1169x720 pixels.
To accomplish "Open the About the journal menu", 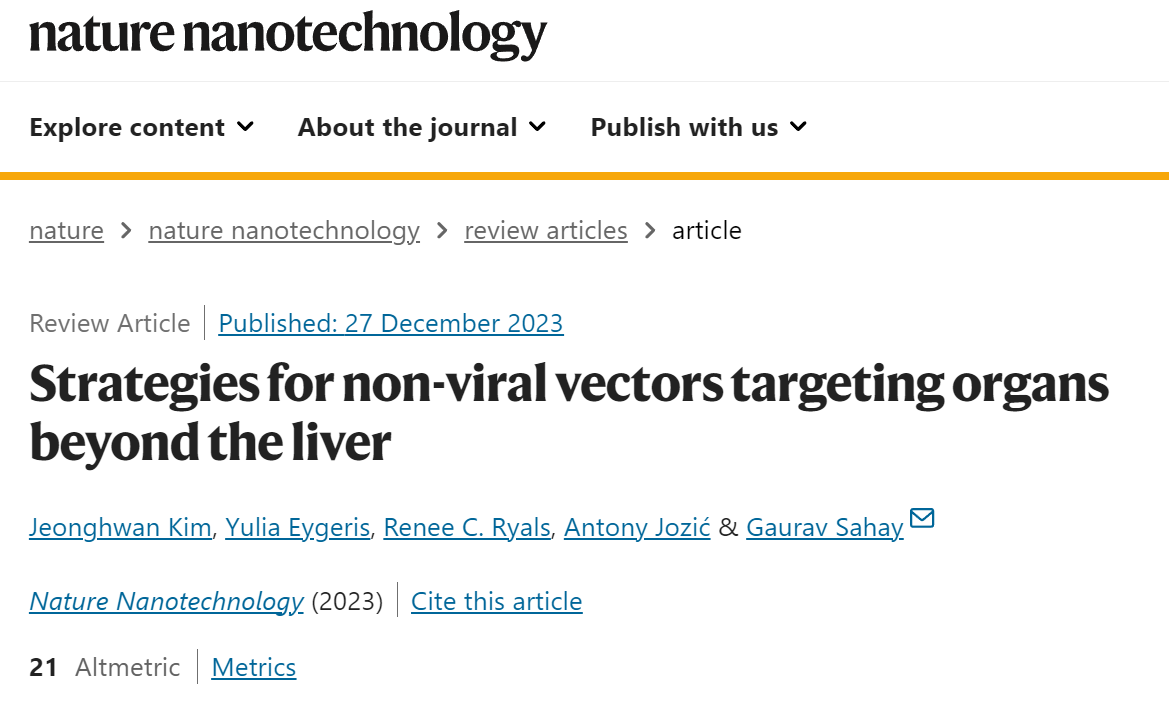I will pyautogui.click(x=422, y=127).
